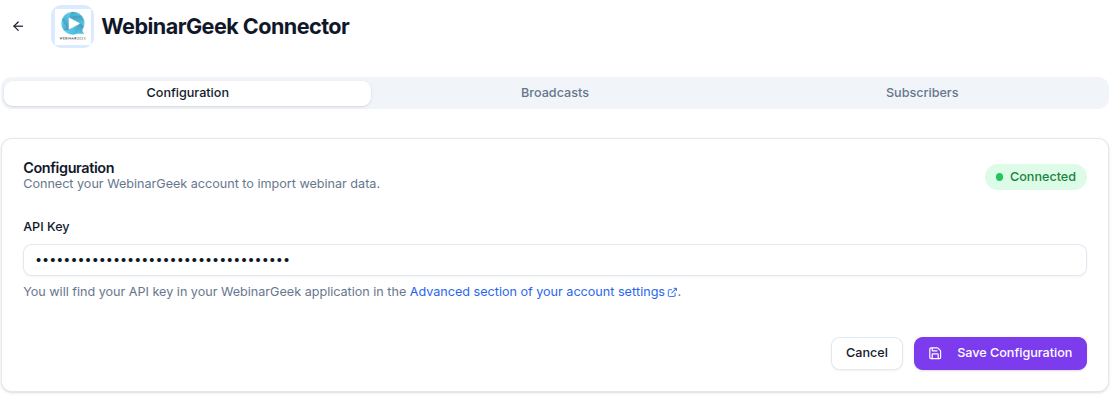Open the Subscribers tab
The image size is (1116, 403).
pyautogui.click(x=922, y=93)
